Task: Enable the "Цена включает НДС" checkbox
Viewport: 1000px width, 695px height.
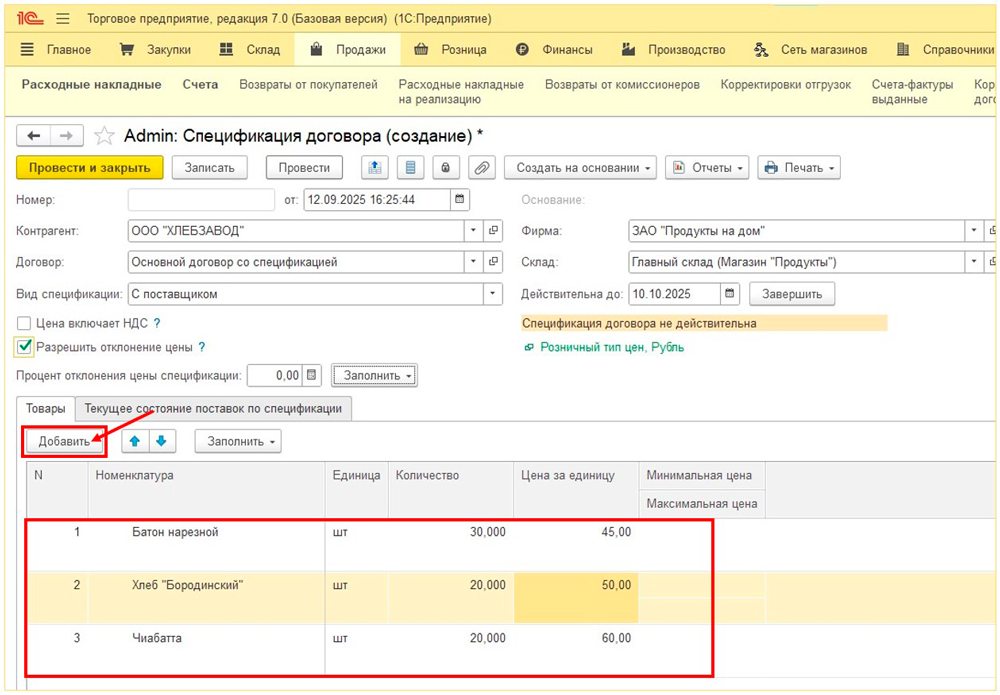Action: [x=24, y=324]
